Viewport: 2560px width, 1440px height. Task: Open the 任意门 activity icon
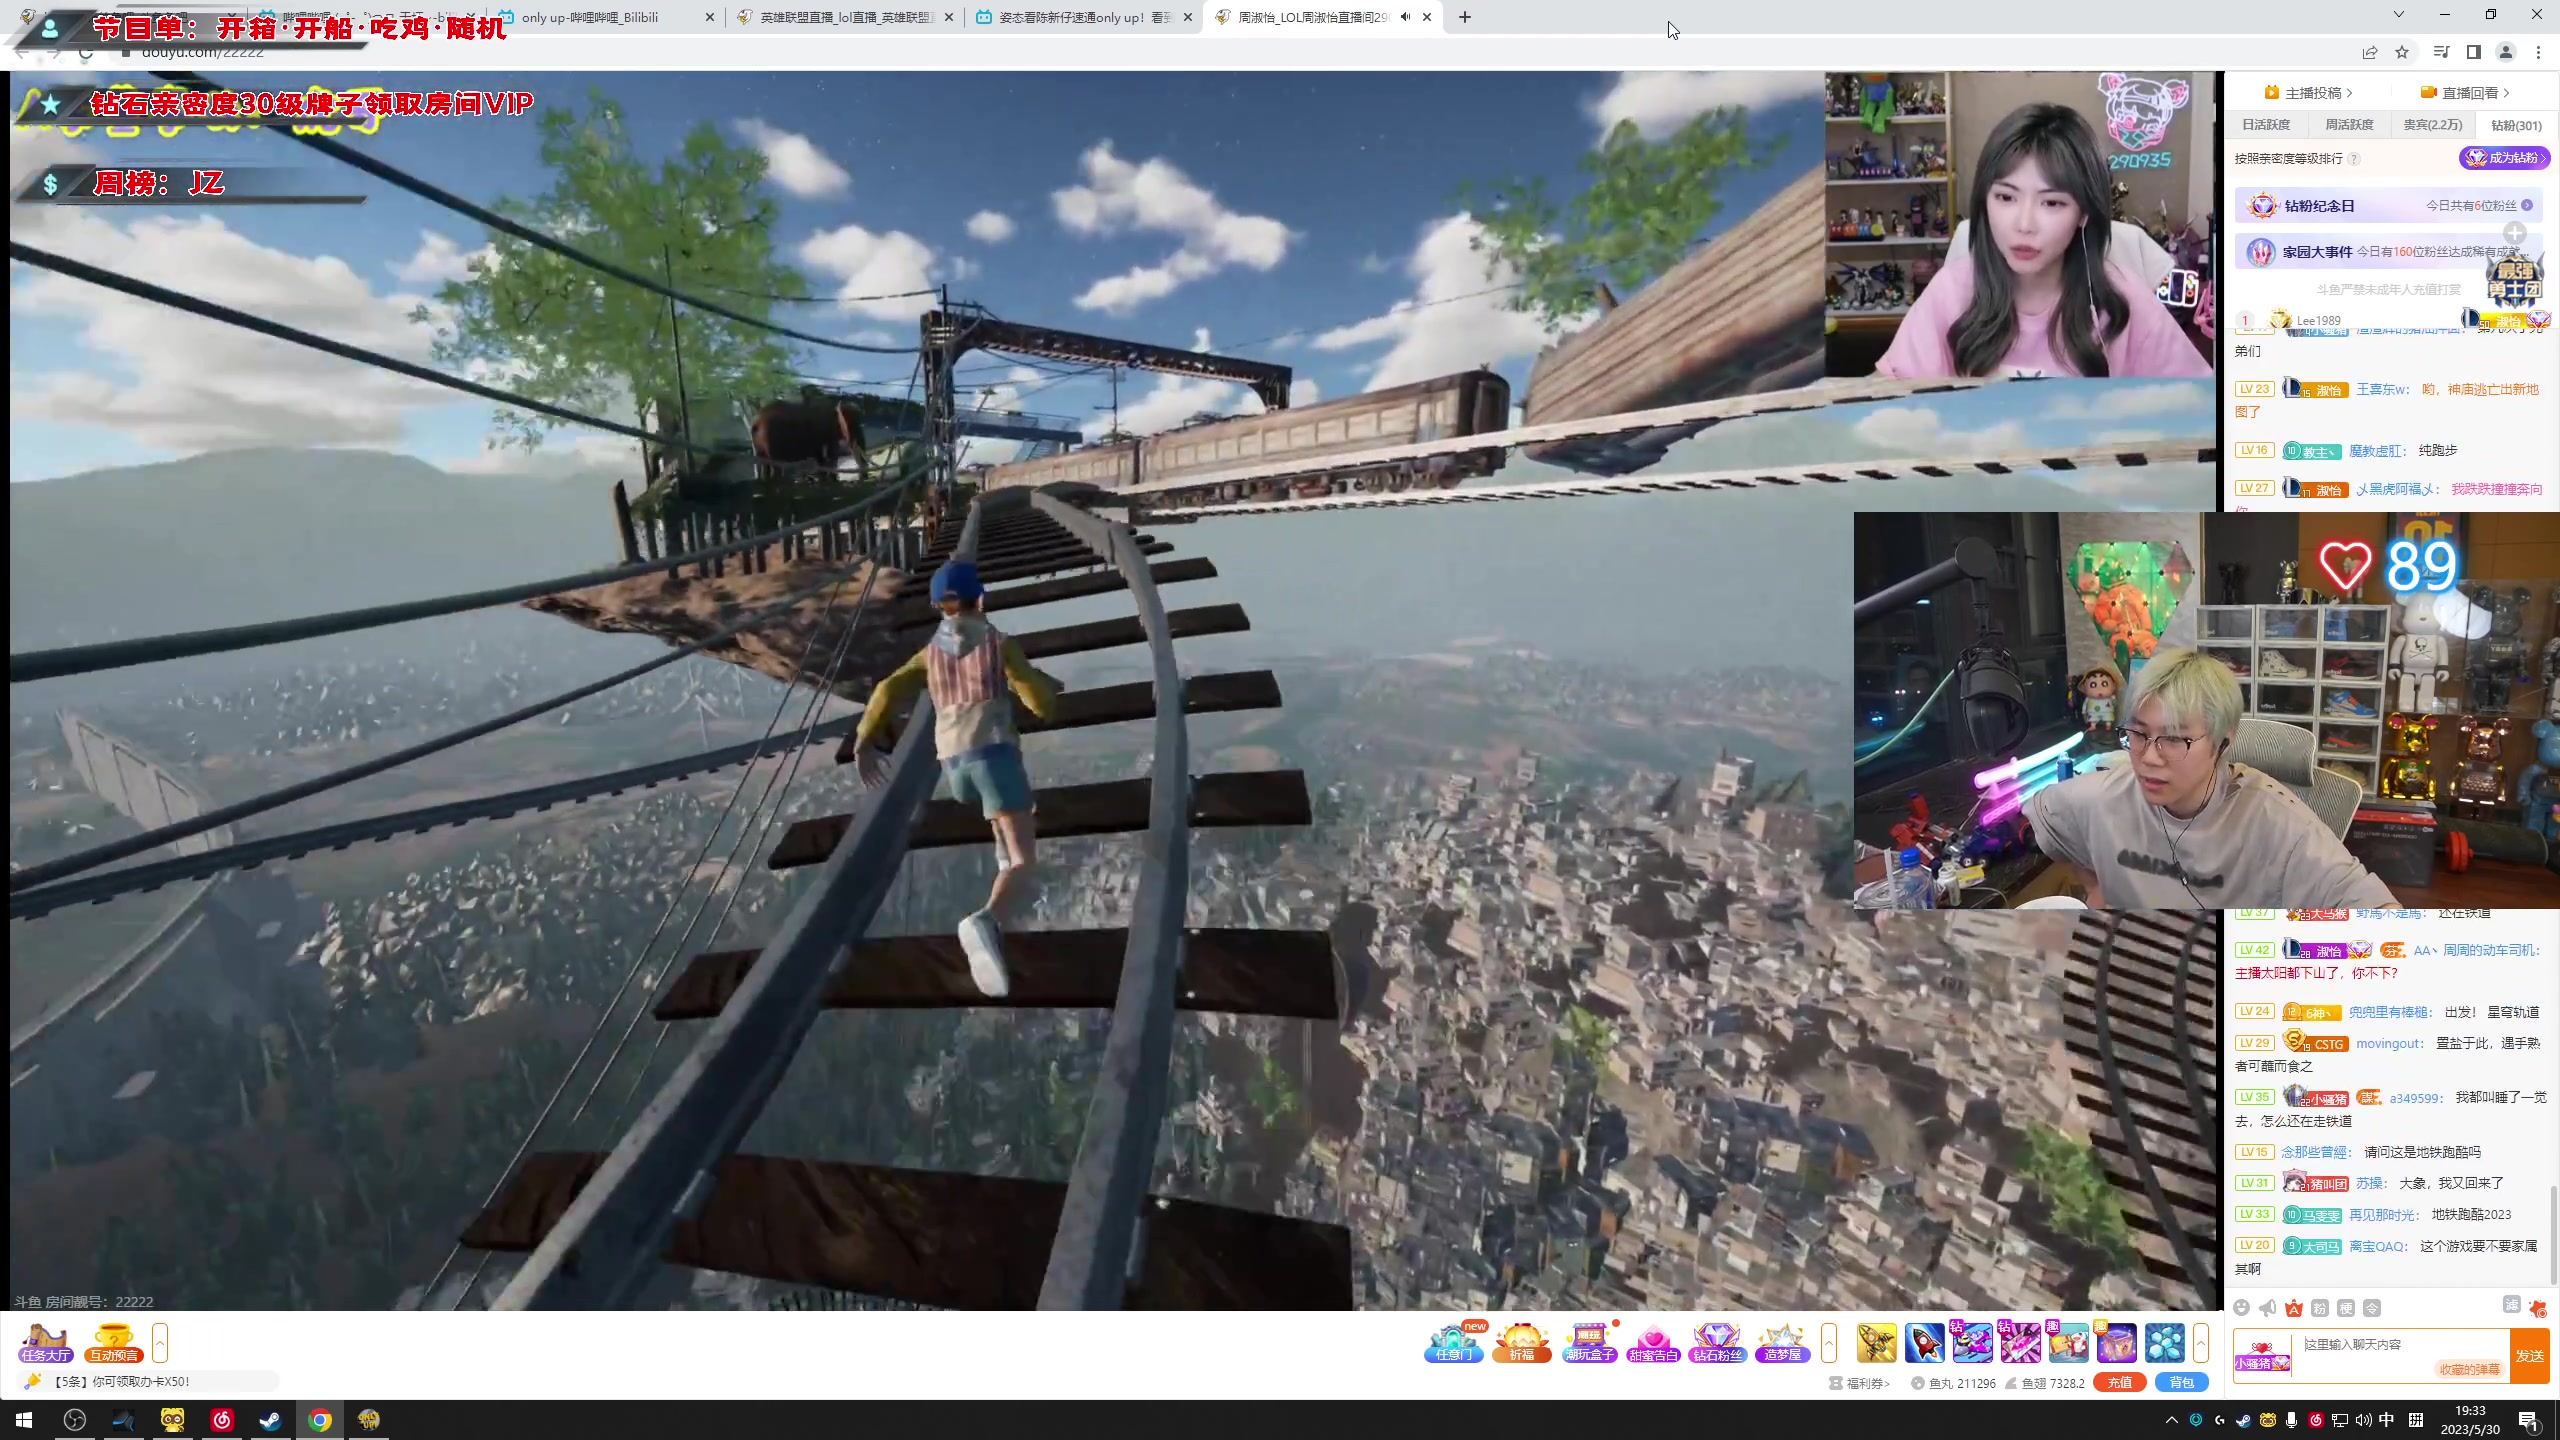(1453, 1342)
